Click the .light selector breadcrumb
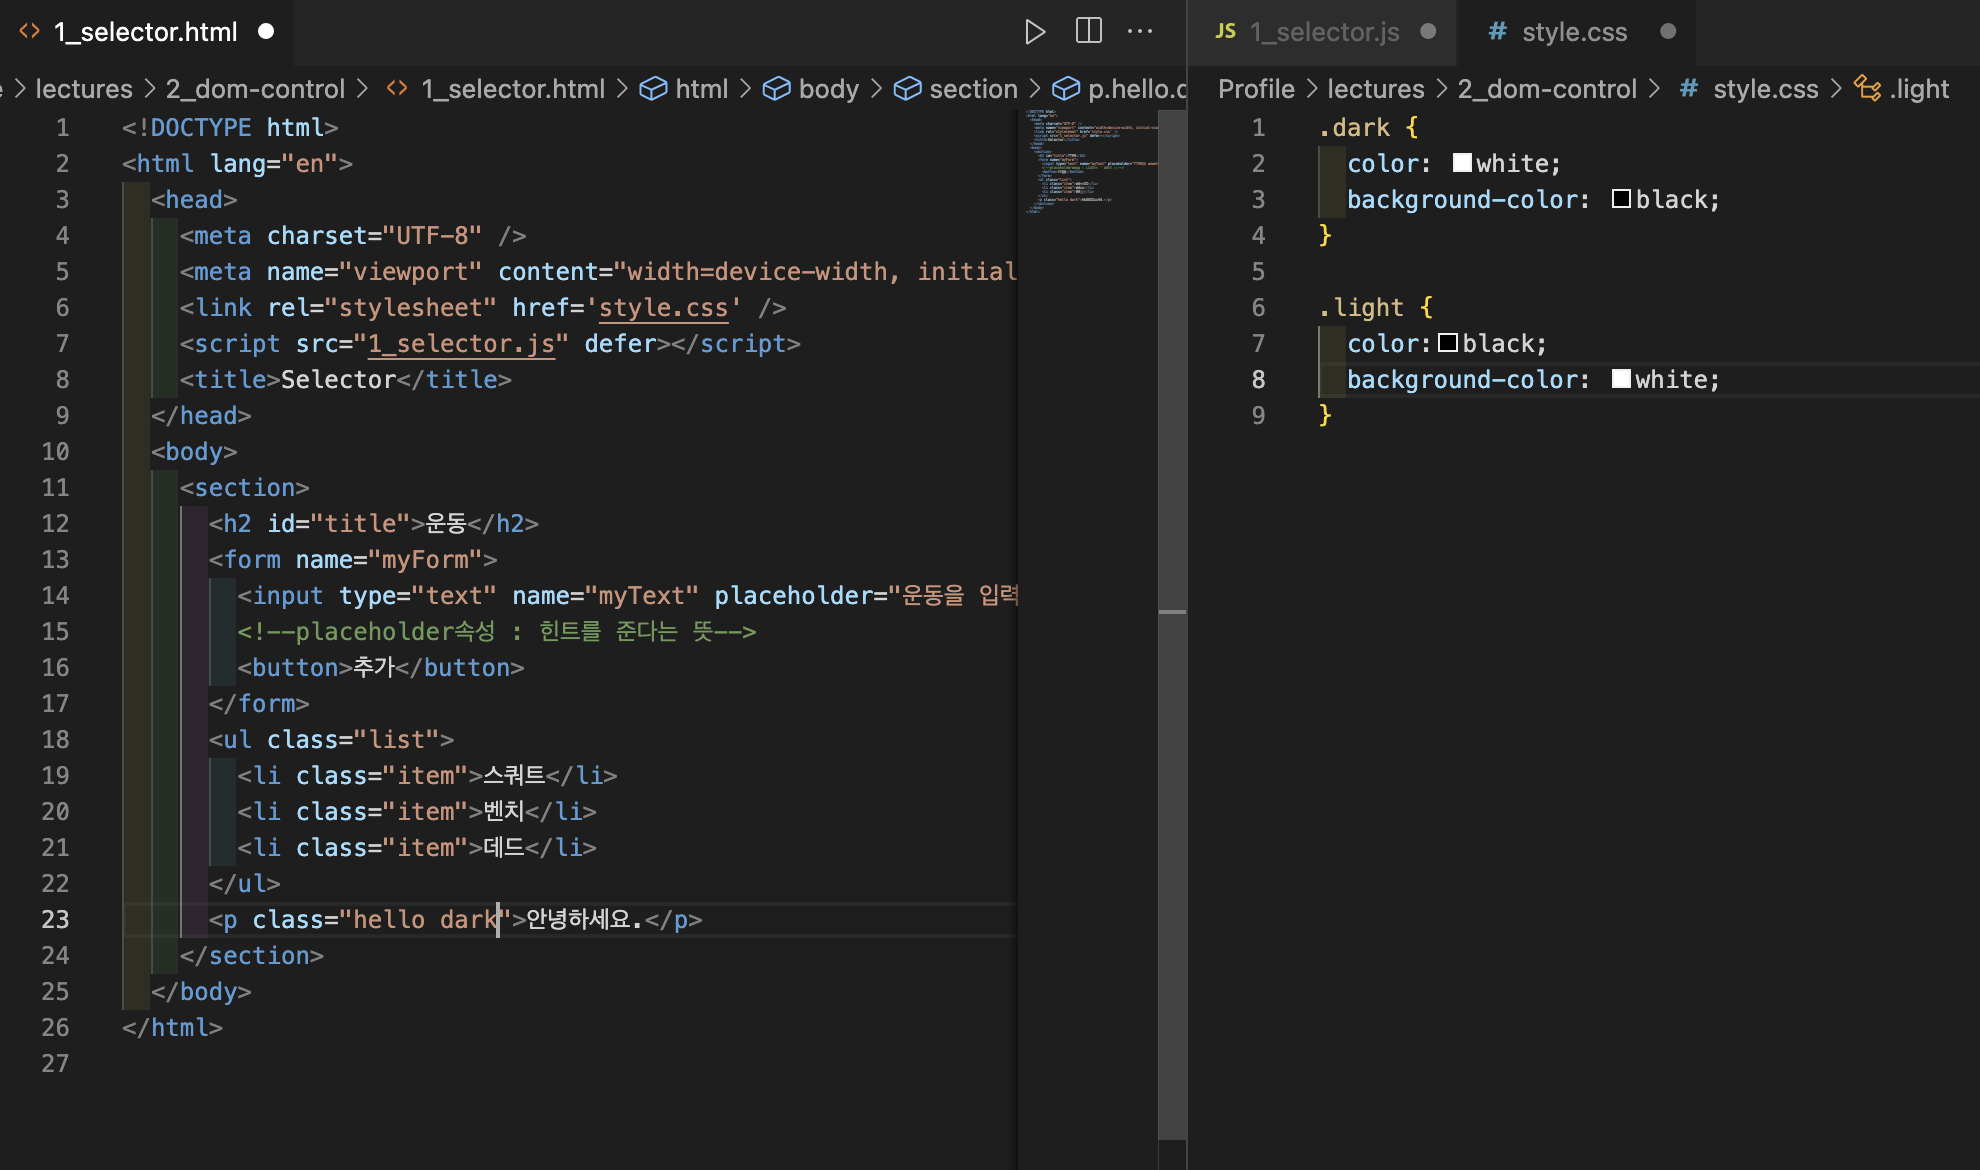Image resolution: width=1980 pixels, height=1170 pixels. click(x=1918, y=89)
